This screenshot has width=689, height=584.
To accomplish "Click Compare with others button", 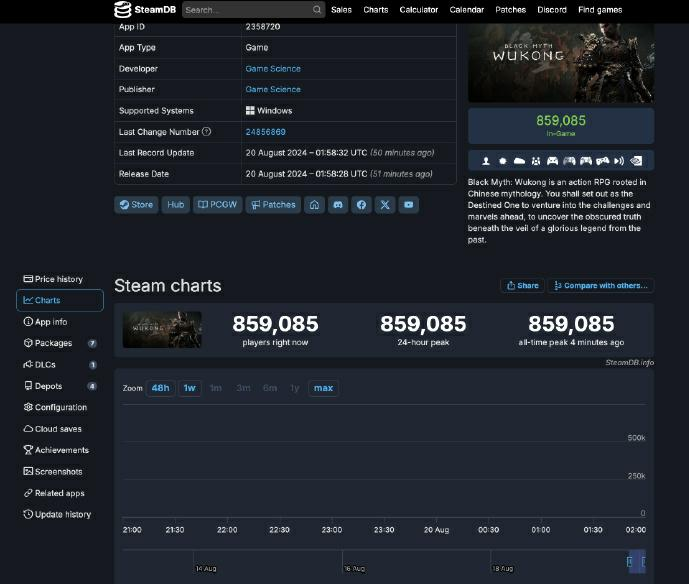I will tap(601, 286).
